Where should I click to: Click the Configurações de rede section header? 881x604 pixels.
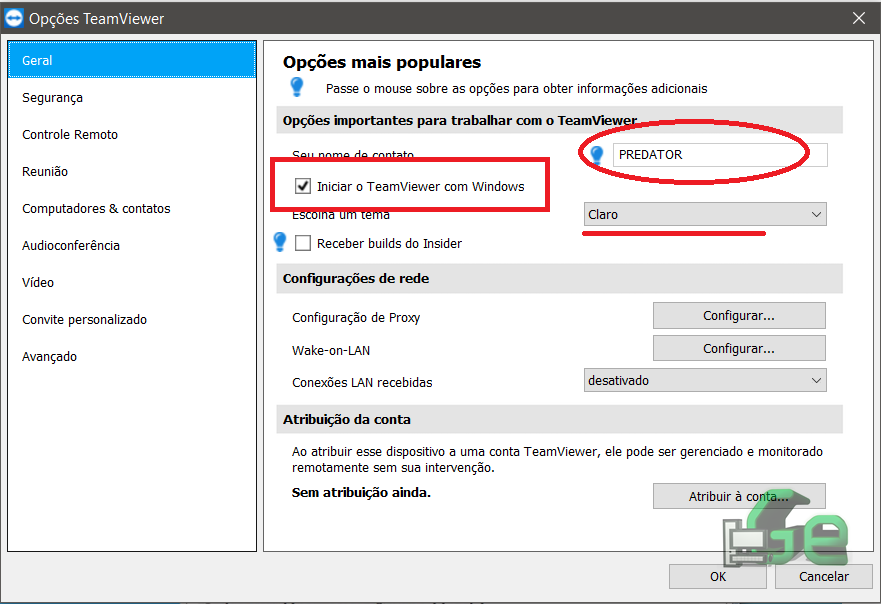pos(559,279)
